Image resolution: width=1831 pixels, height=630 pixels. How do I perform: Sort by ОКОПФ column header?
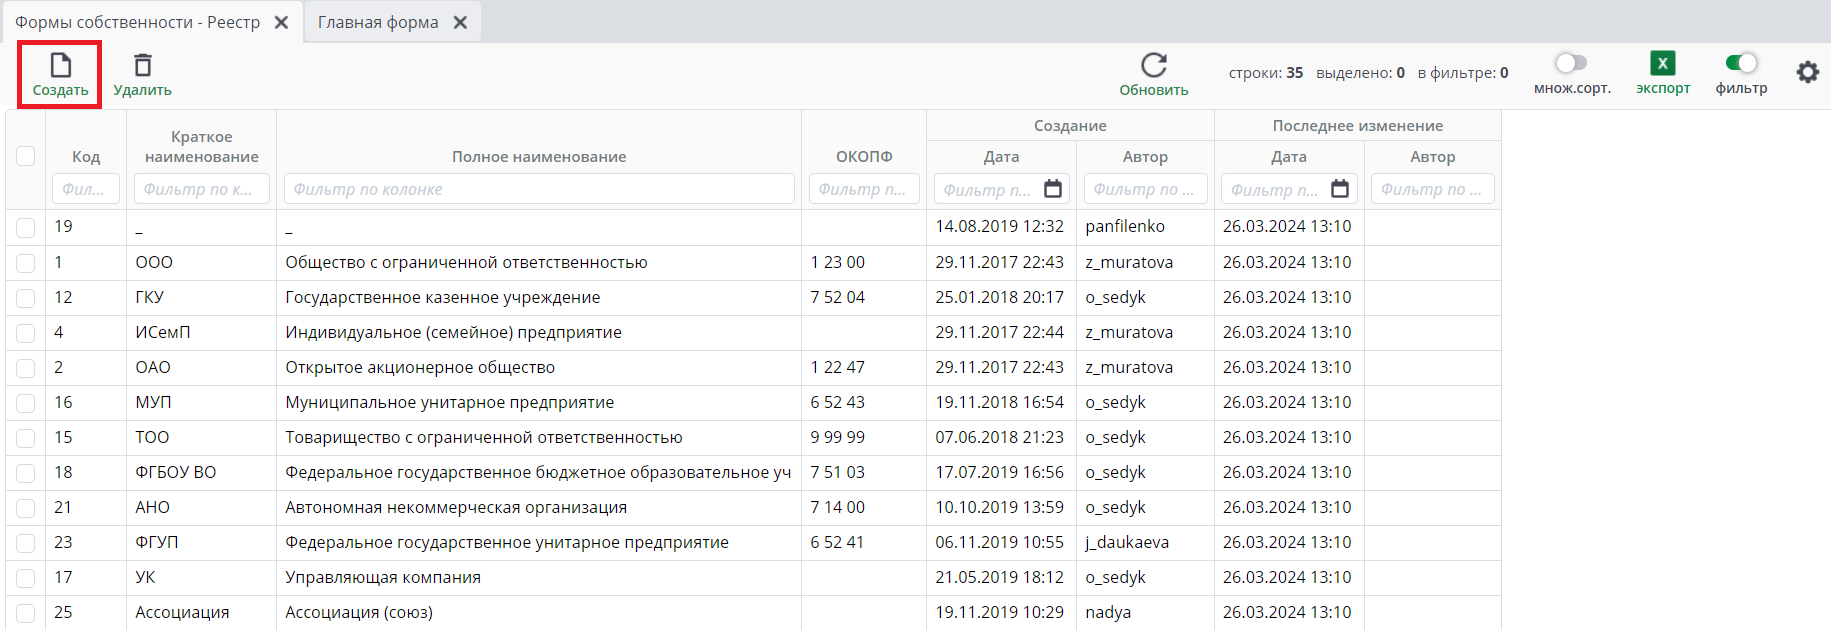pos(864,157)
